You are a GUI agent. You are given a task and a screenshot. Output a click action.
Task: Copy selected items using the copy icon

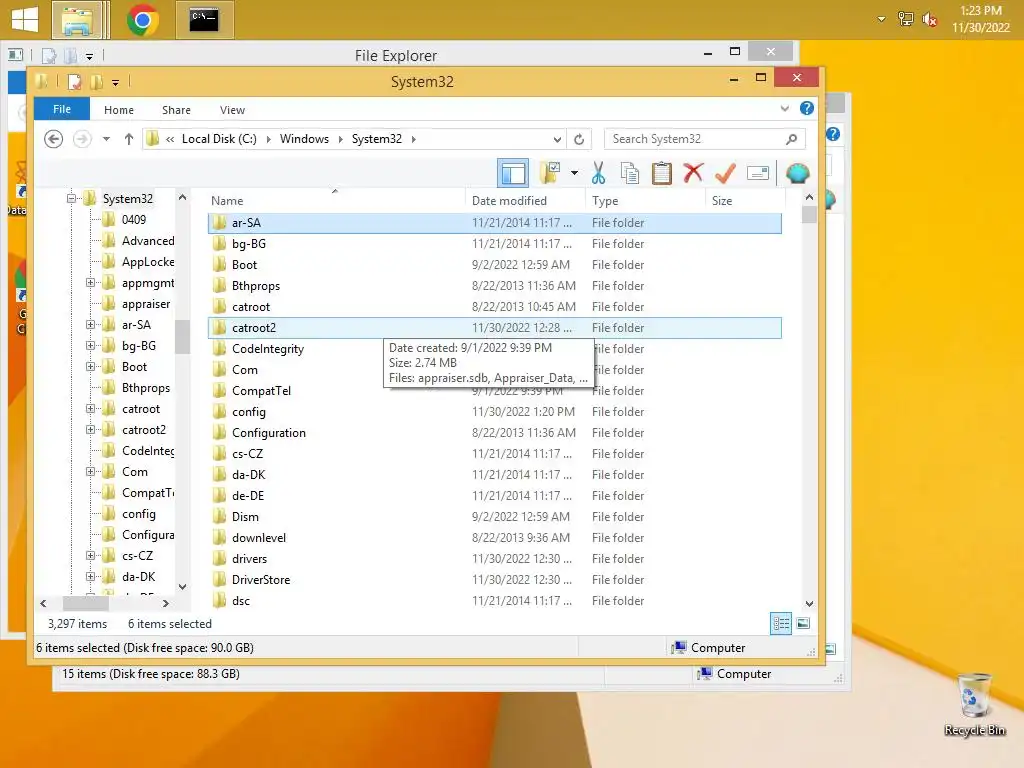coord(630,173)
